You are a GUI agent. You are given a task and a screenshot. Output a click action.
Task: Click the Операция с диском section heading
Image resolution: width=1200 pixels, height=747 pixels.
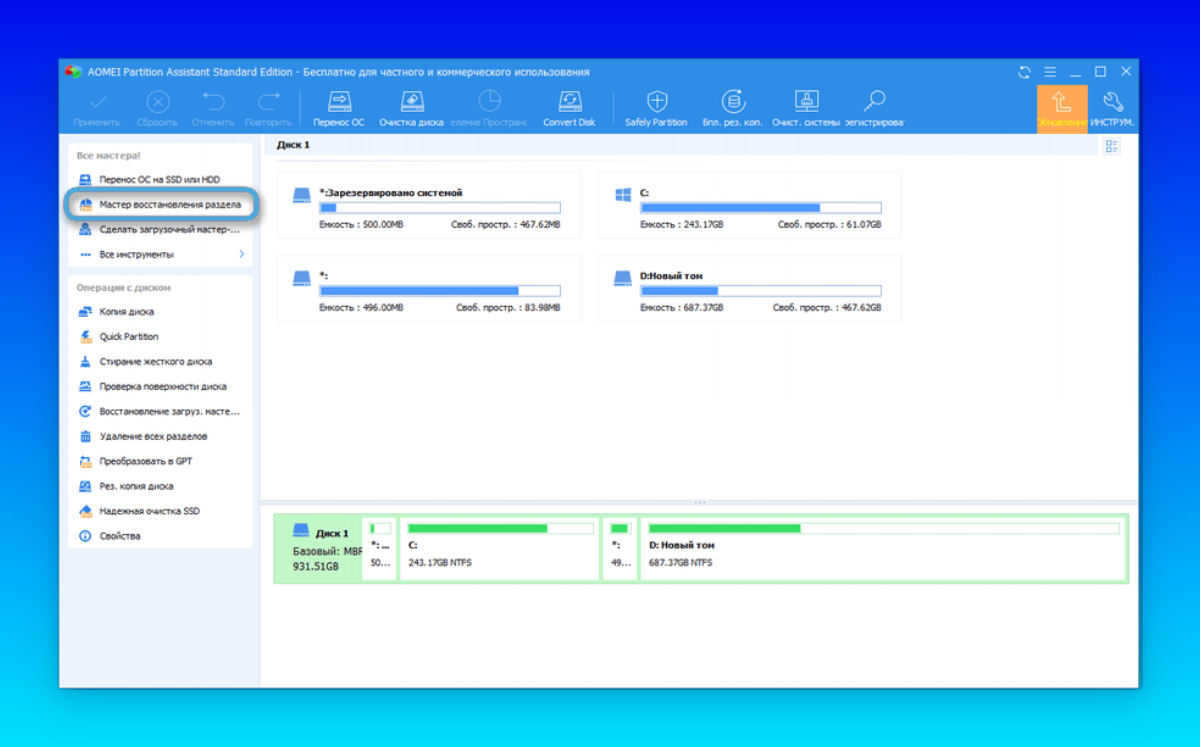tap(124, 287)
